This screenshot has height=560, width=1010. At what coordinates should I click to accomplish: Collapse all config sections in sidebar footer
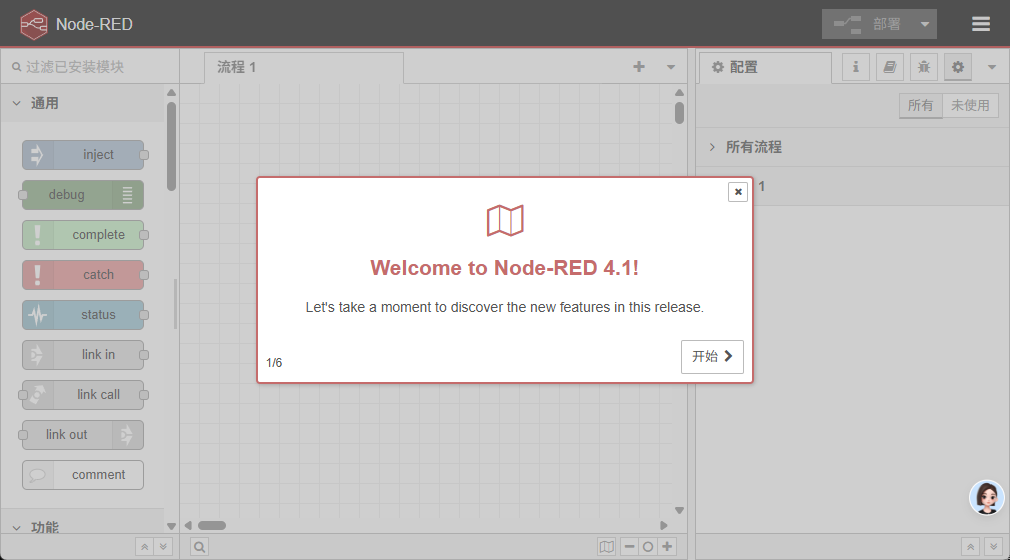[x=970, y=546]
